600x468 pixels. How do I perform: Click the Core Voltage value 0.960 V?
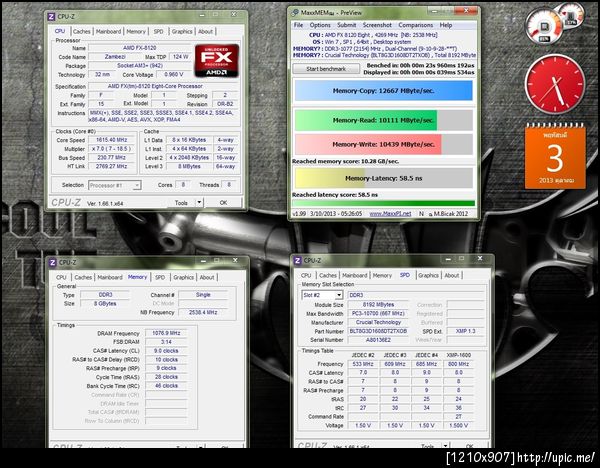tap(173, 75)
